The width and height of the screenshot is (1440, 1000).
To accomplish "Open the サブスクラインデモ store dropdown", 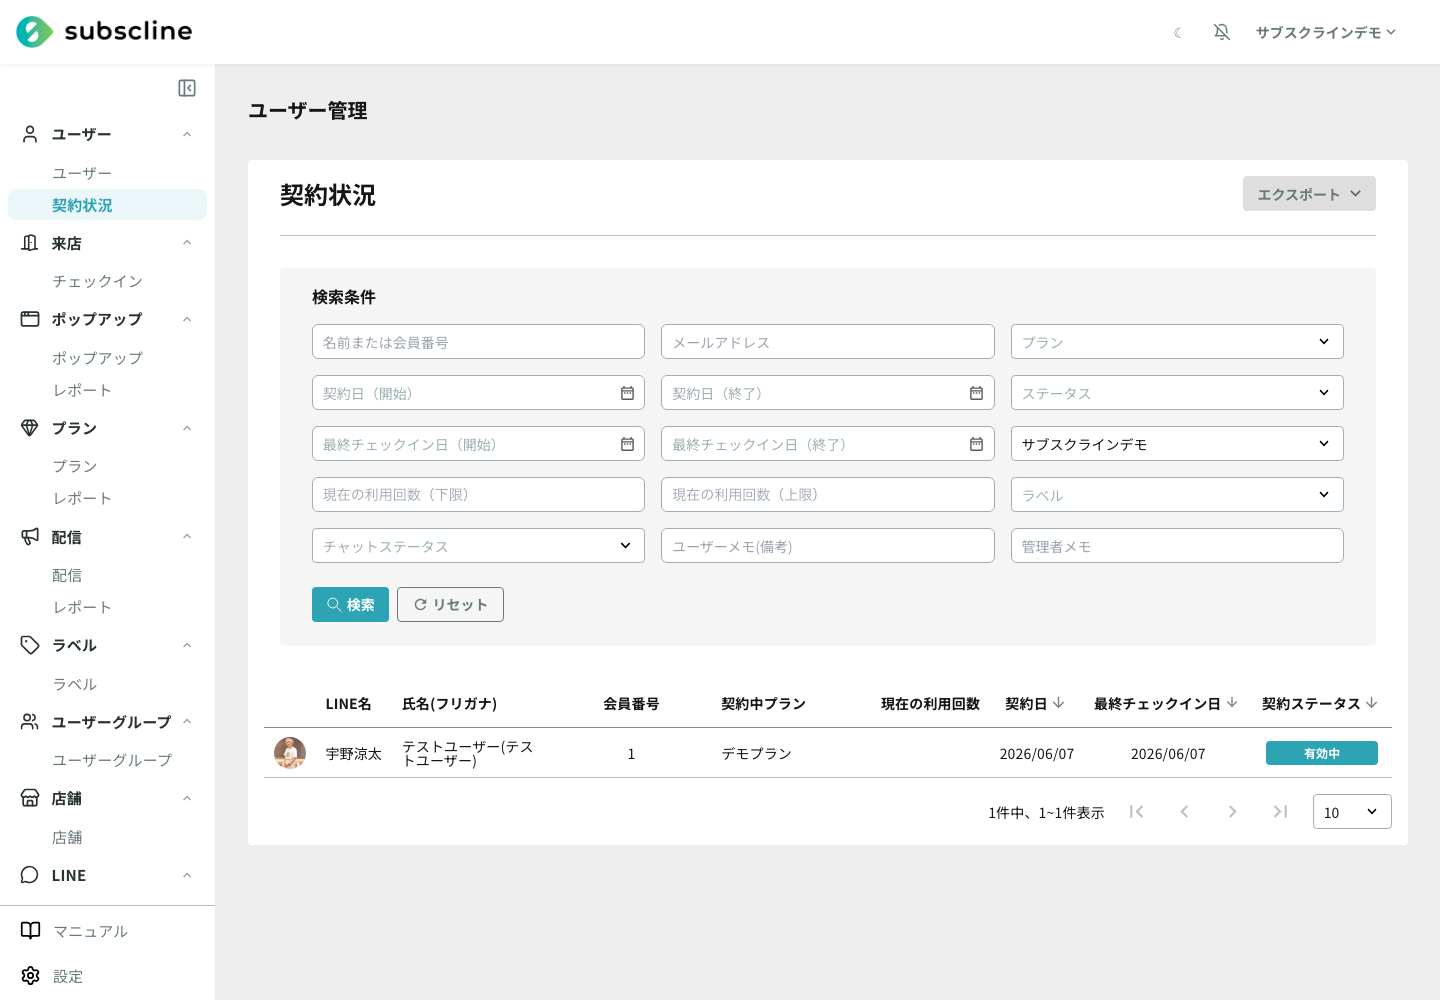I will tap(1177, 444).
